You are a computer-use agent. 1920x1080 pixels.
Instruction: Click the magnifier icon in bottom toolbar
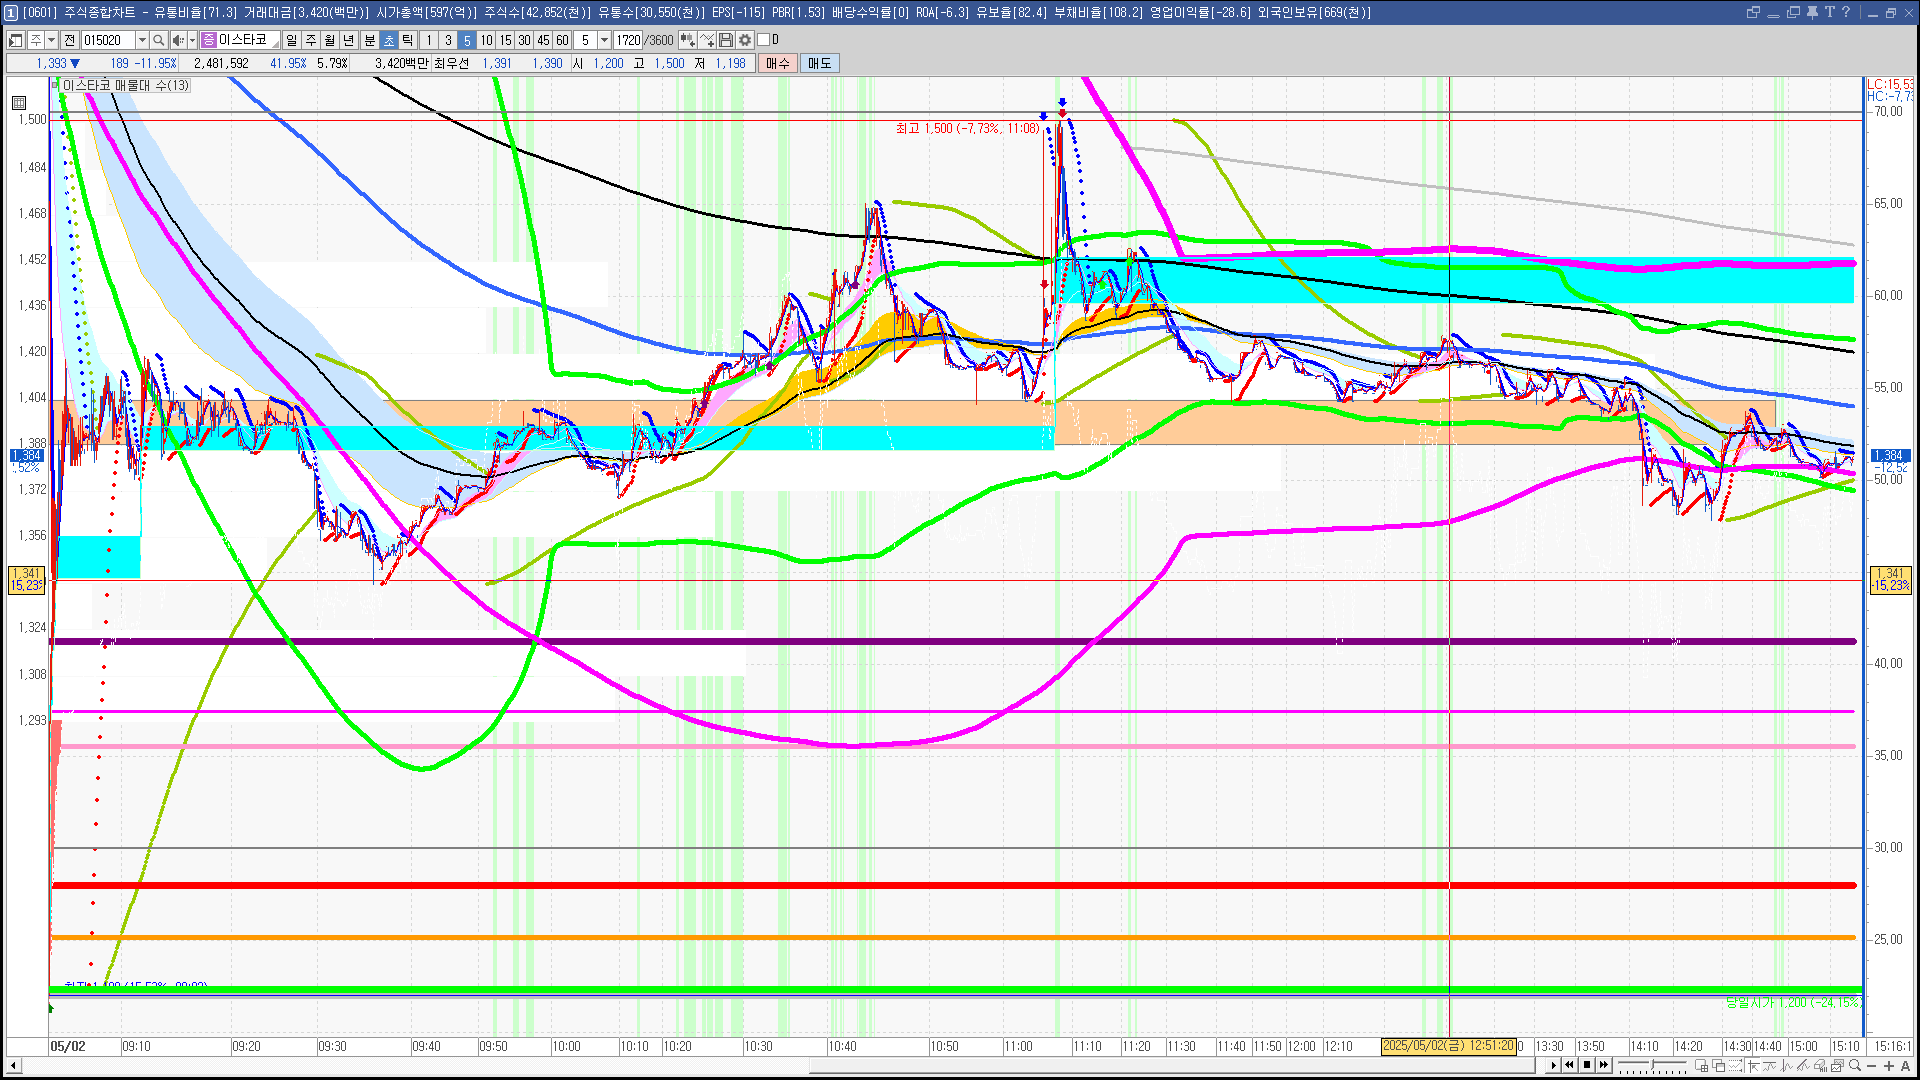pyautogui.click(x=1855, y=1065)
